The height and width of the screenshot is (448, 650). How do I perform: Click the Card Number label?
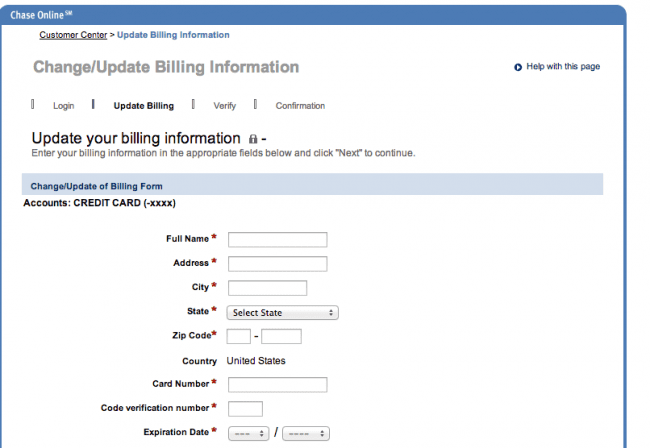click(180, 384)
